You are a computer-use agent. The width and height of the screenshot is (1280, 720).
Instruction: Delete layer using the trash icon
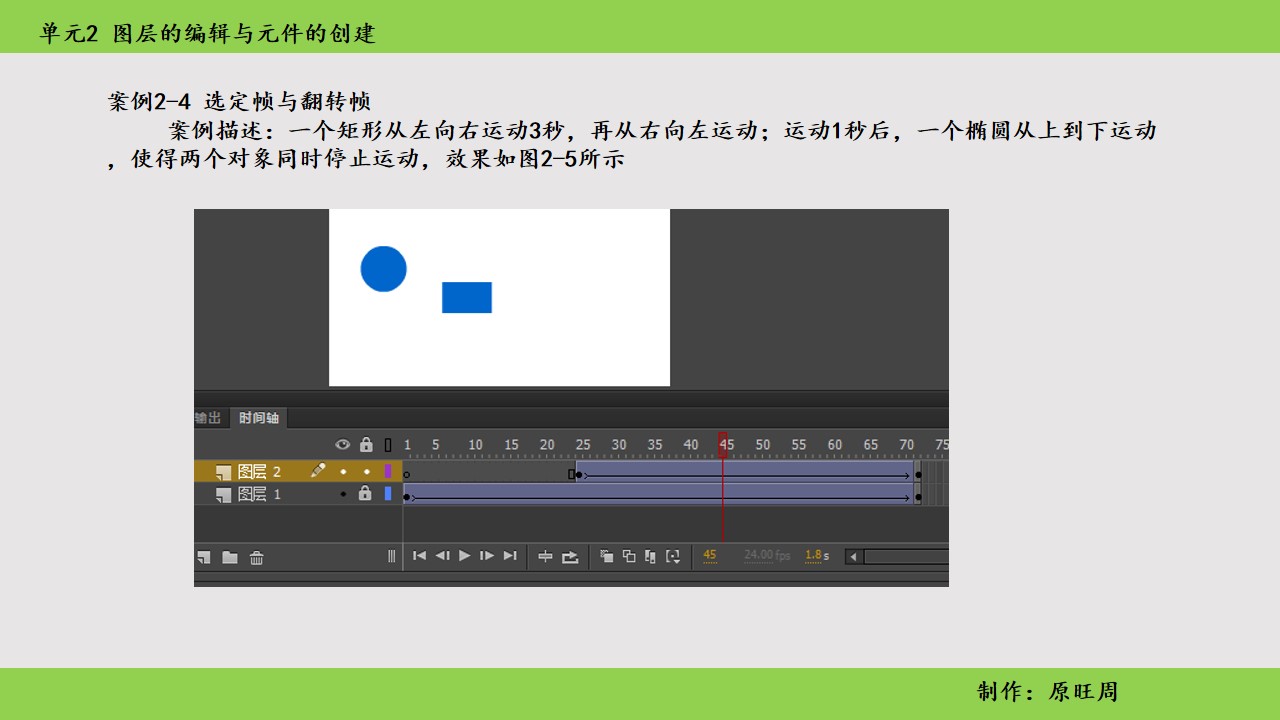point(257,558)
